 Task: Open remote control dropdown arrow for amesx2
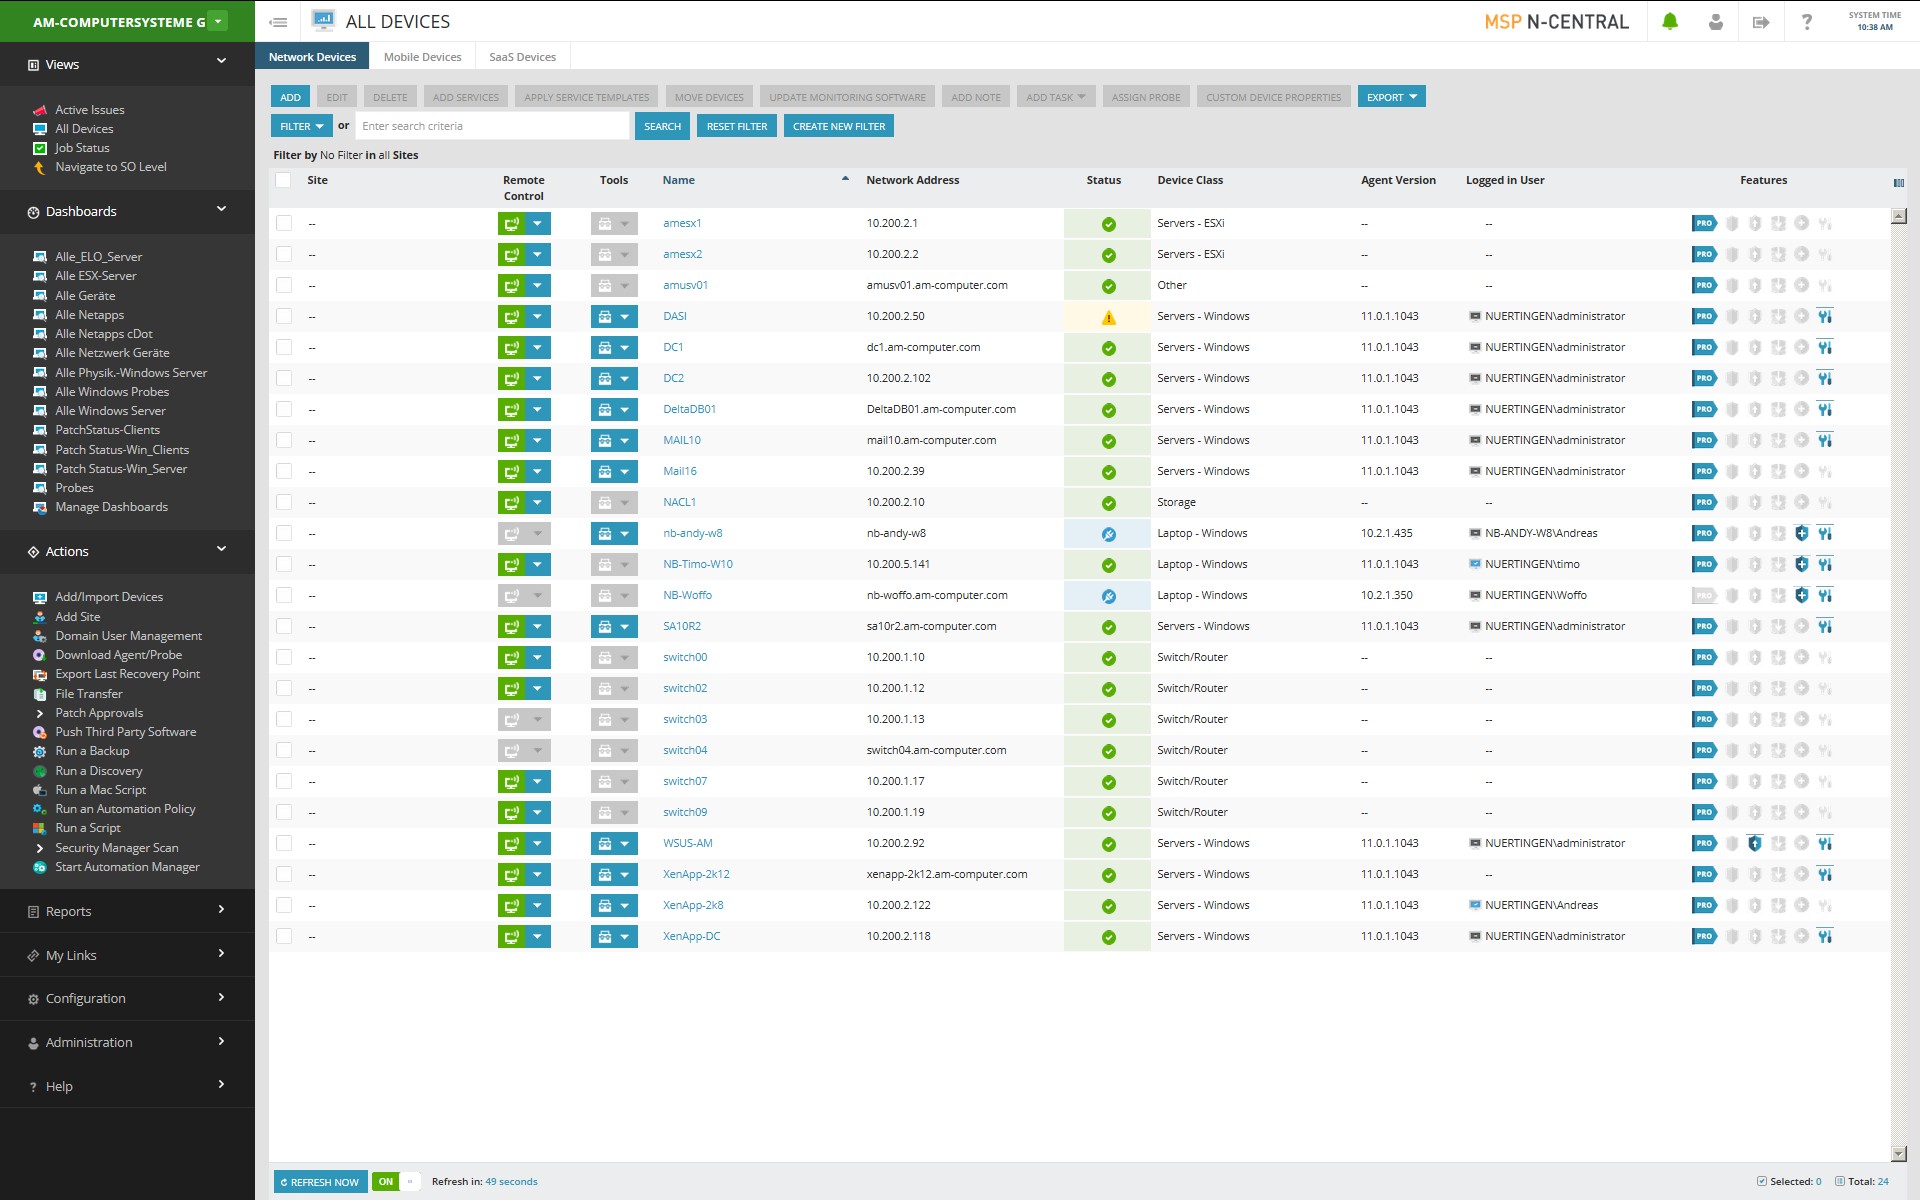(537, 255)
